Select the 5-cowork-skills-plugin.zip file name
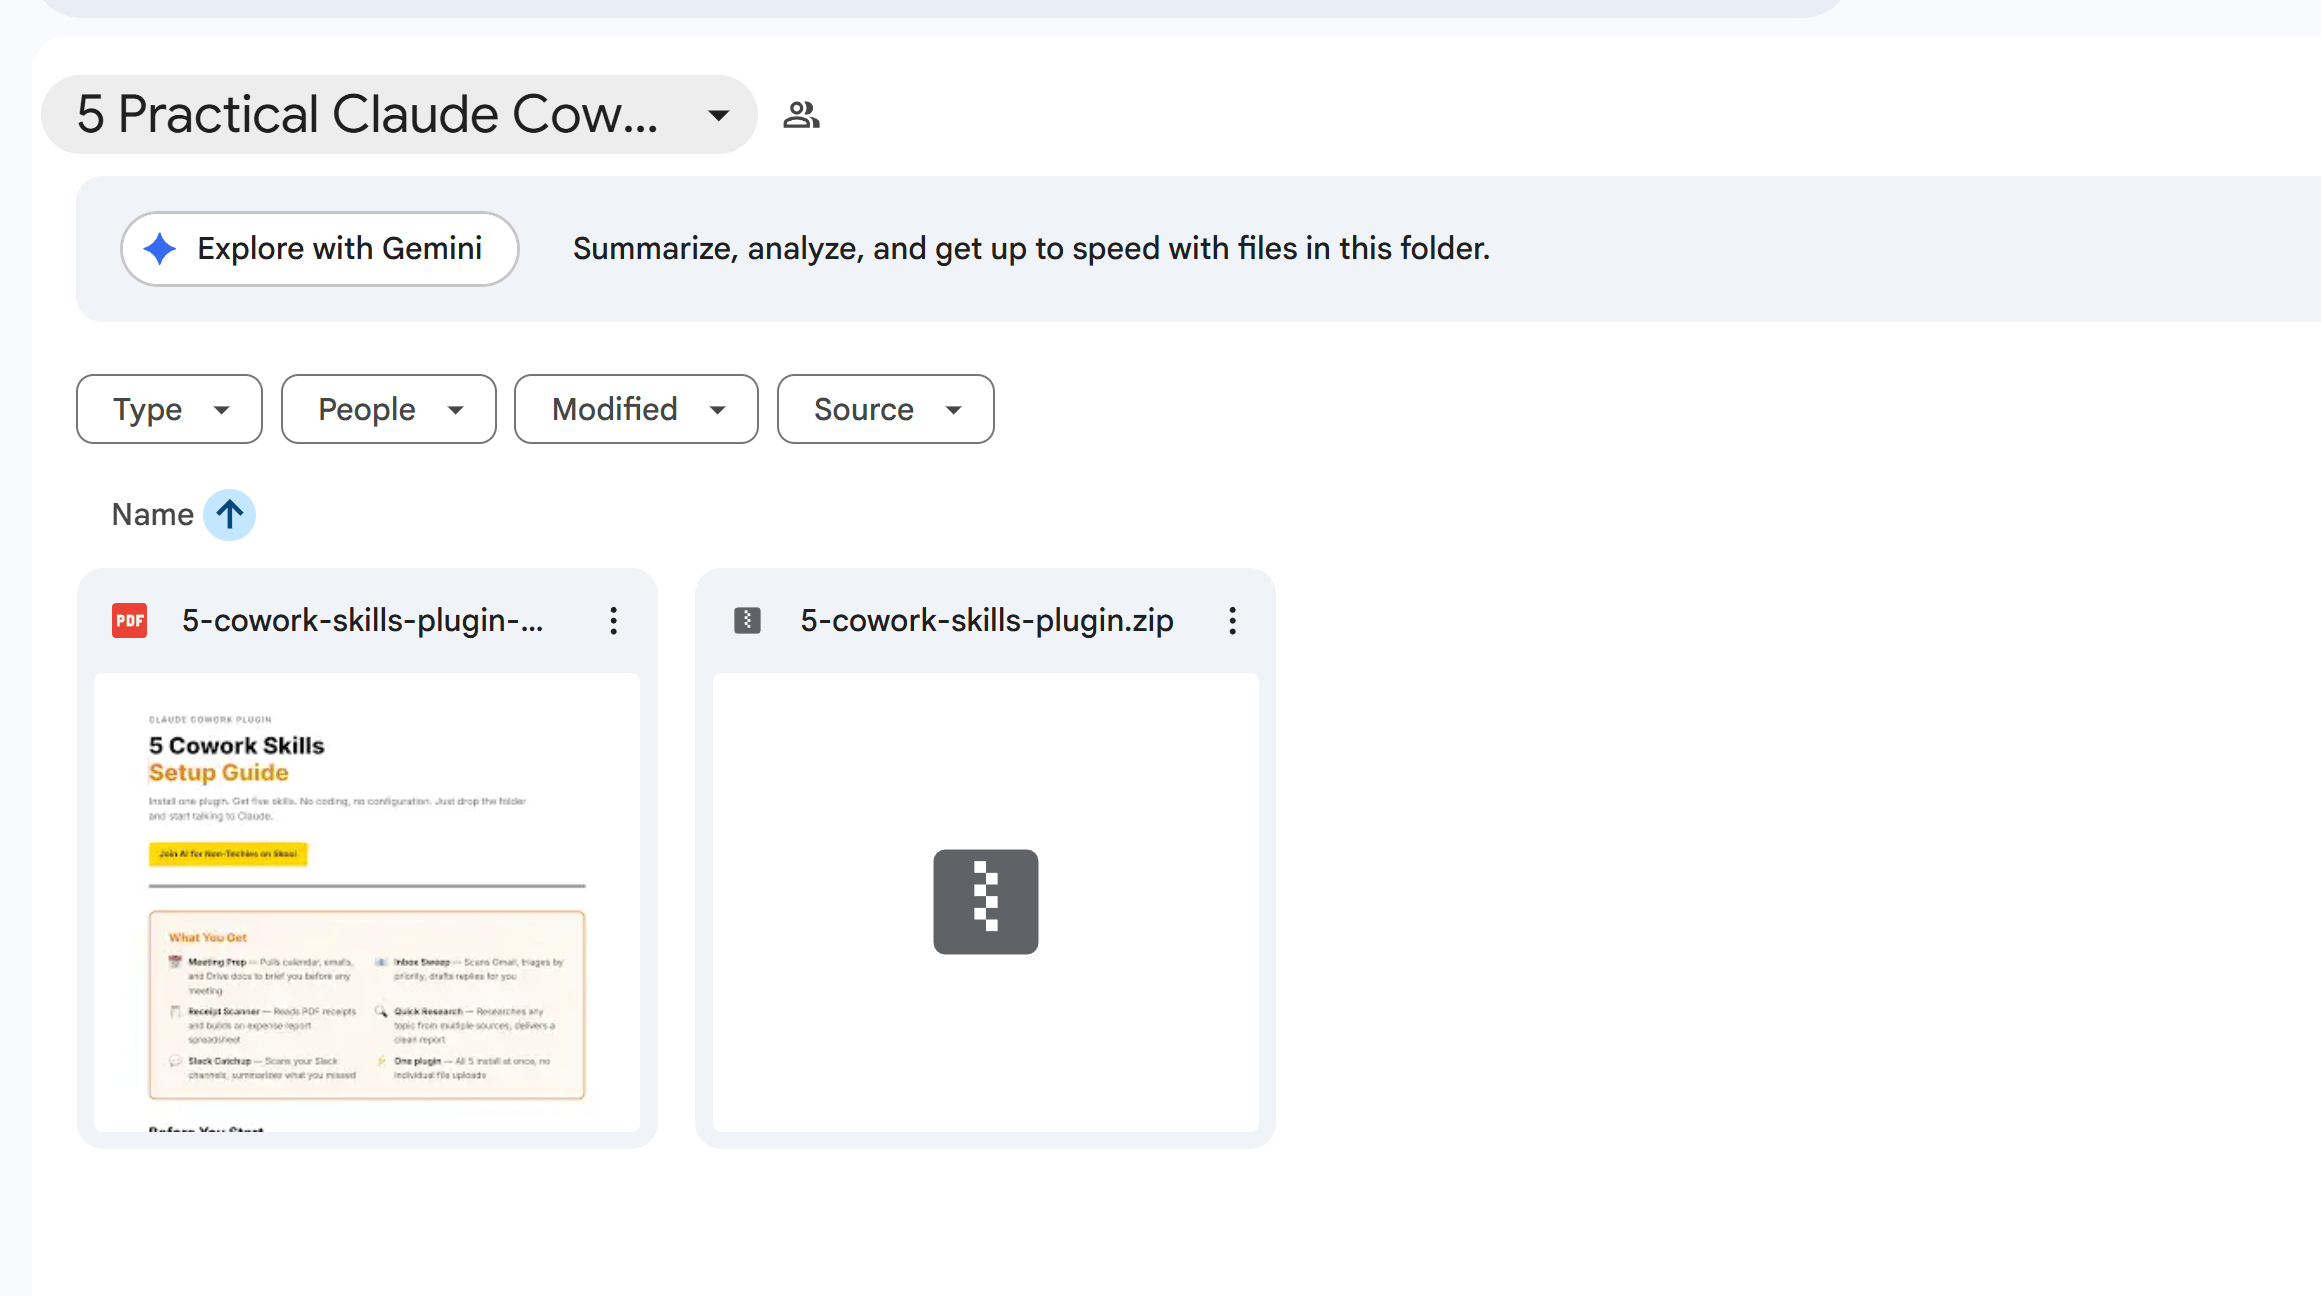The width and height of the screenshot is (2321, 1296). (986, 620)
